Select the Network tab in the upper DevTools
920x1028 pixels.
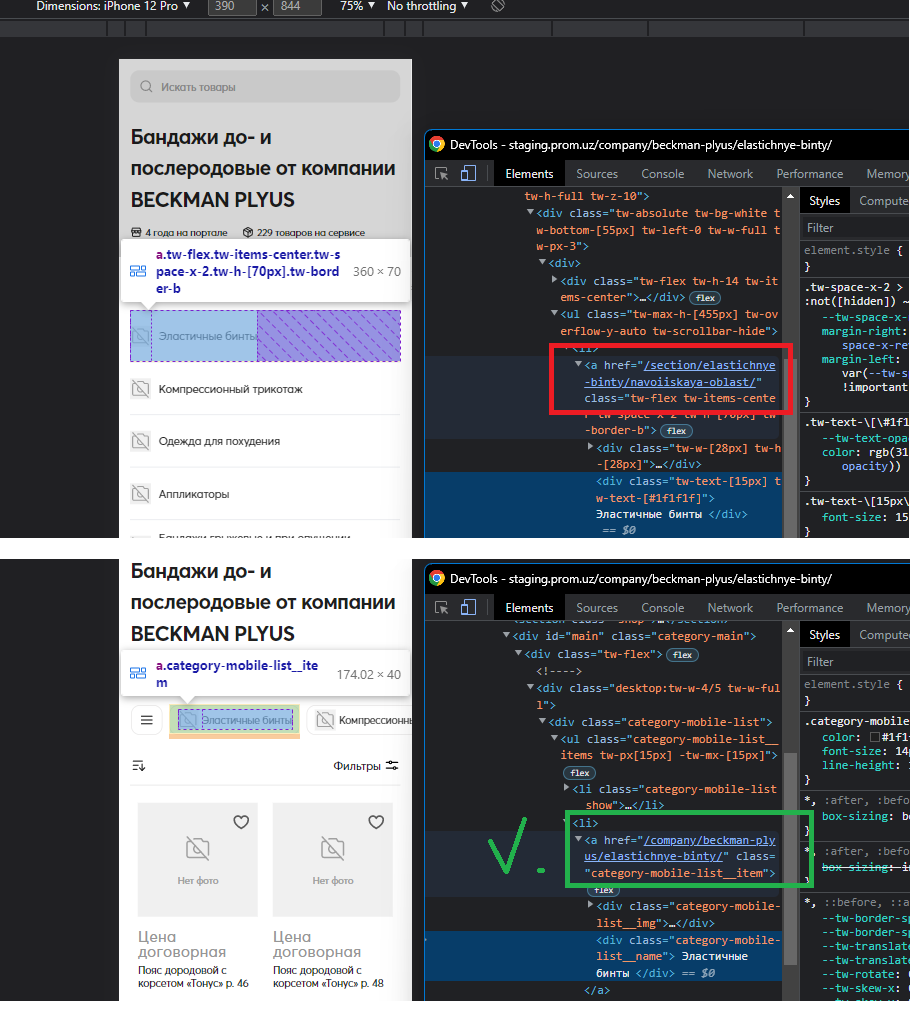point(730,174)
